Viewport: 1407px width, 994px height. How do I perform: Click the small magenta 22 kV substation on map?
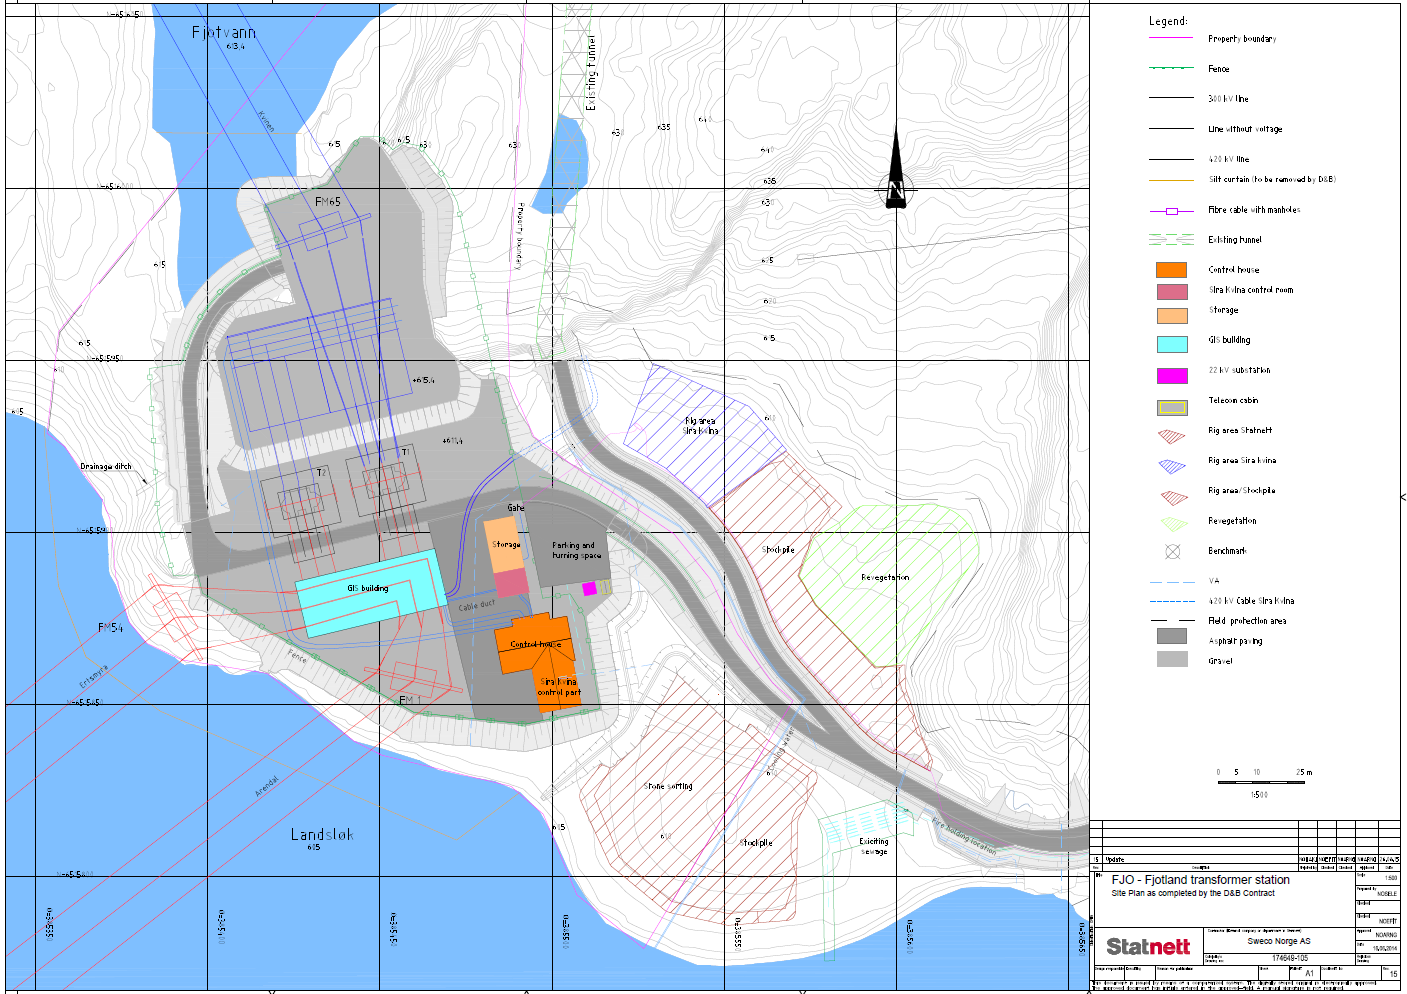point(590,589)
